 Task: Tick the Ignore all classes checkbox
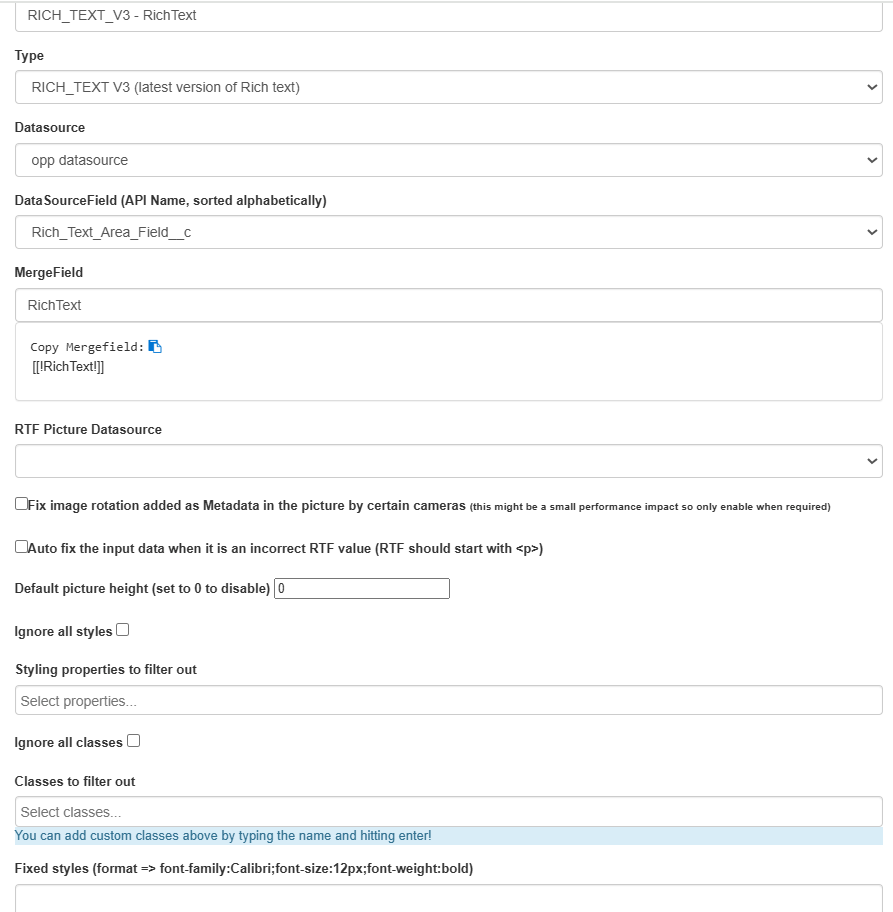coord(133,741)
